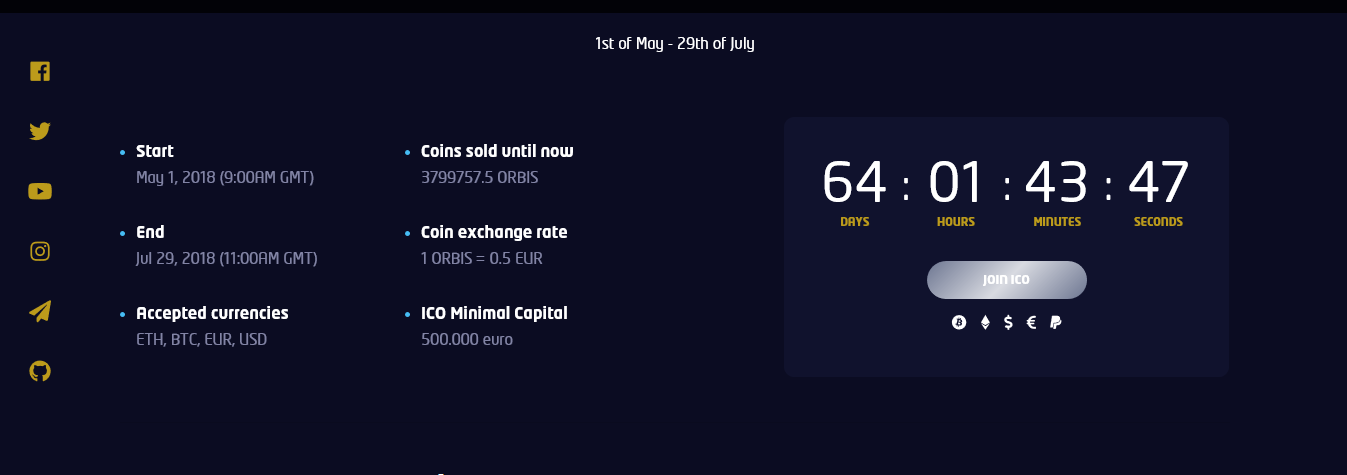Click the End date Jul 29, 2018 text
This screenshot has width=1347, height=475.
(227, 258)
